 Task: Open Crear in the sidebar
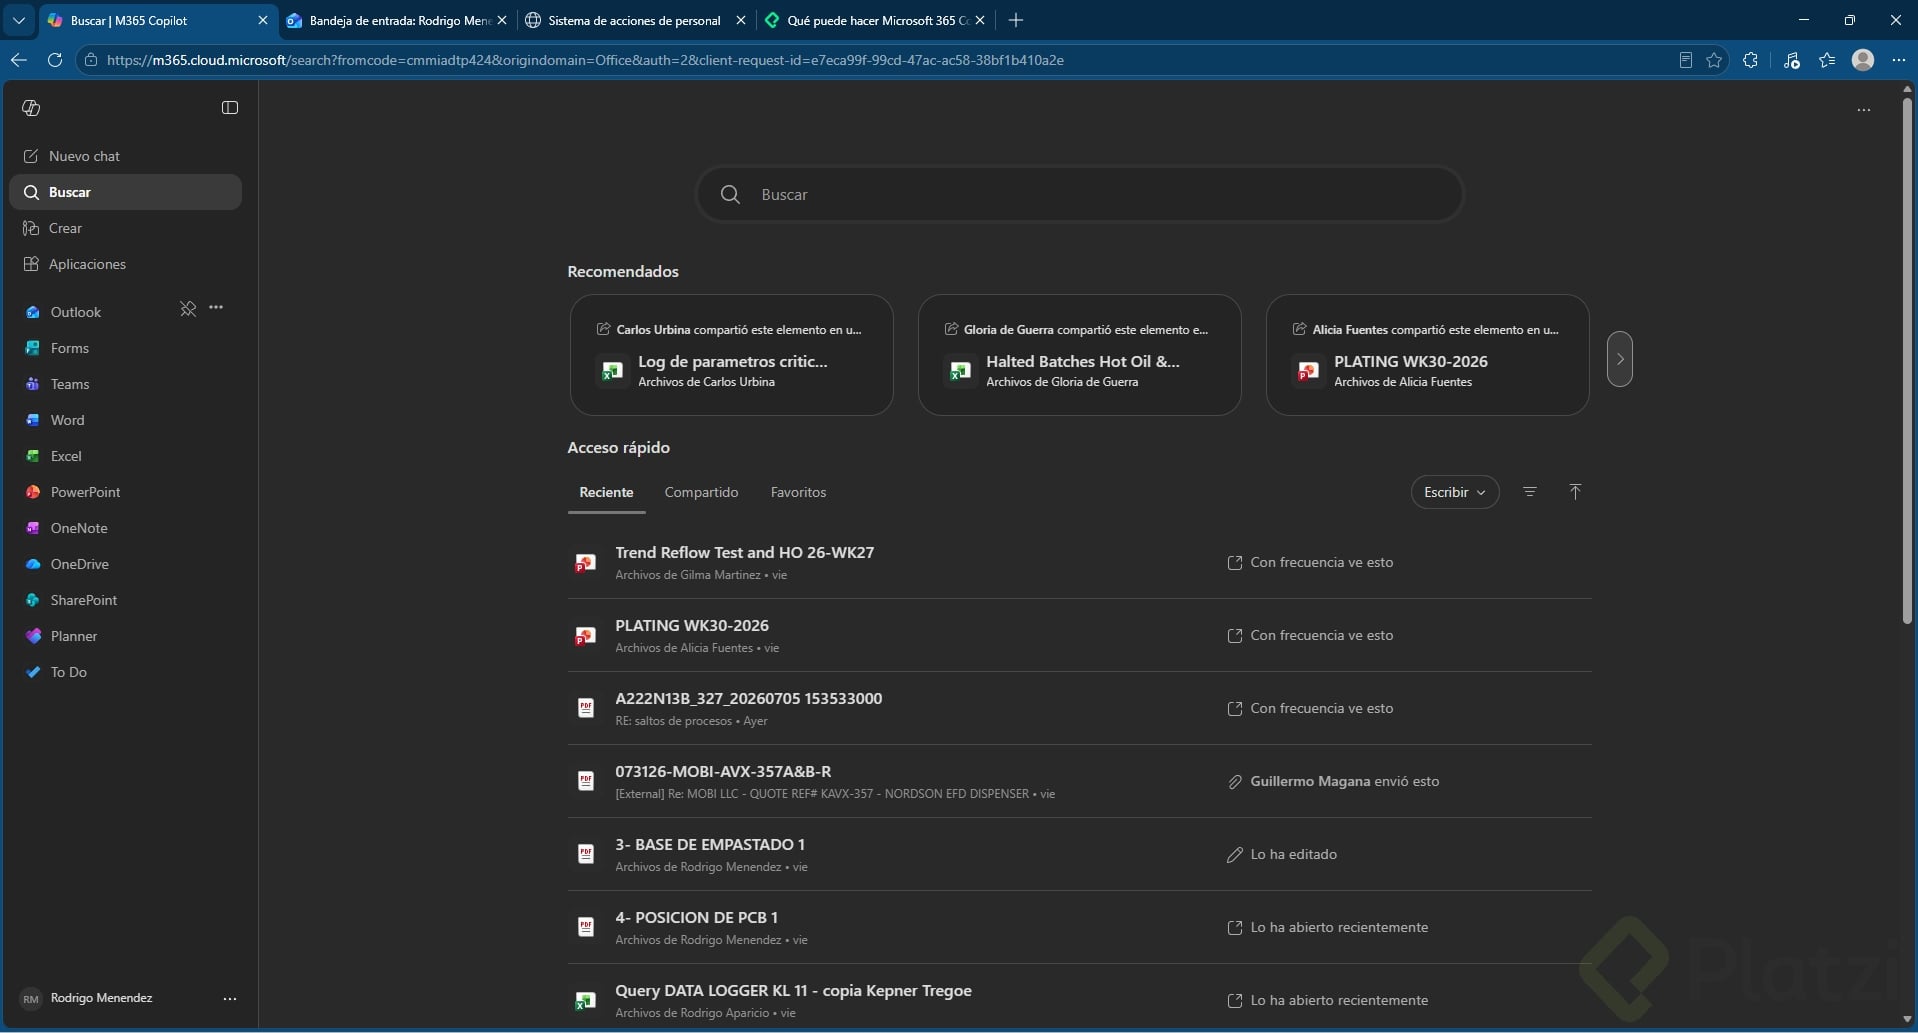[x=126, y=228]
